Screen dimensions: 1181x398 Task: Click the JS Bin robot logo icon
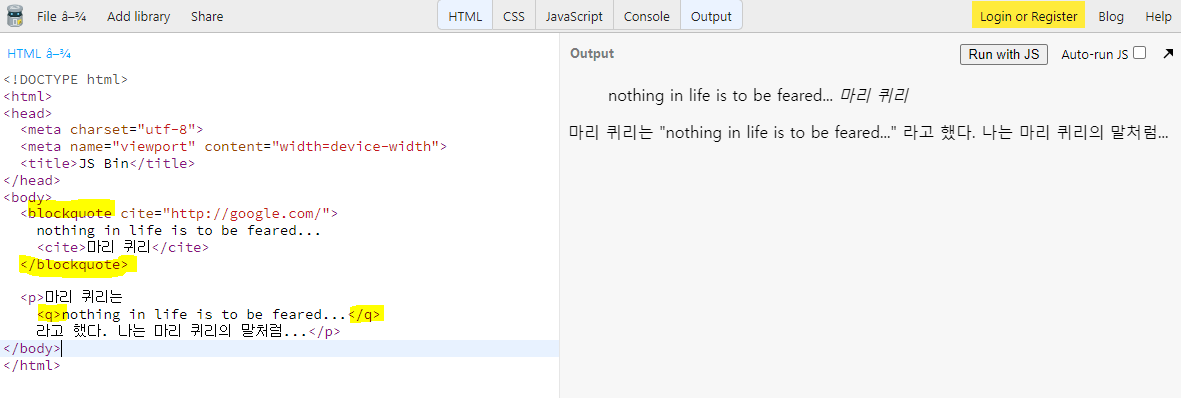click(x=15, y=16)
